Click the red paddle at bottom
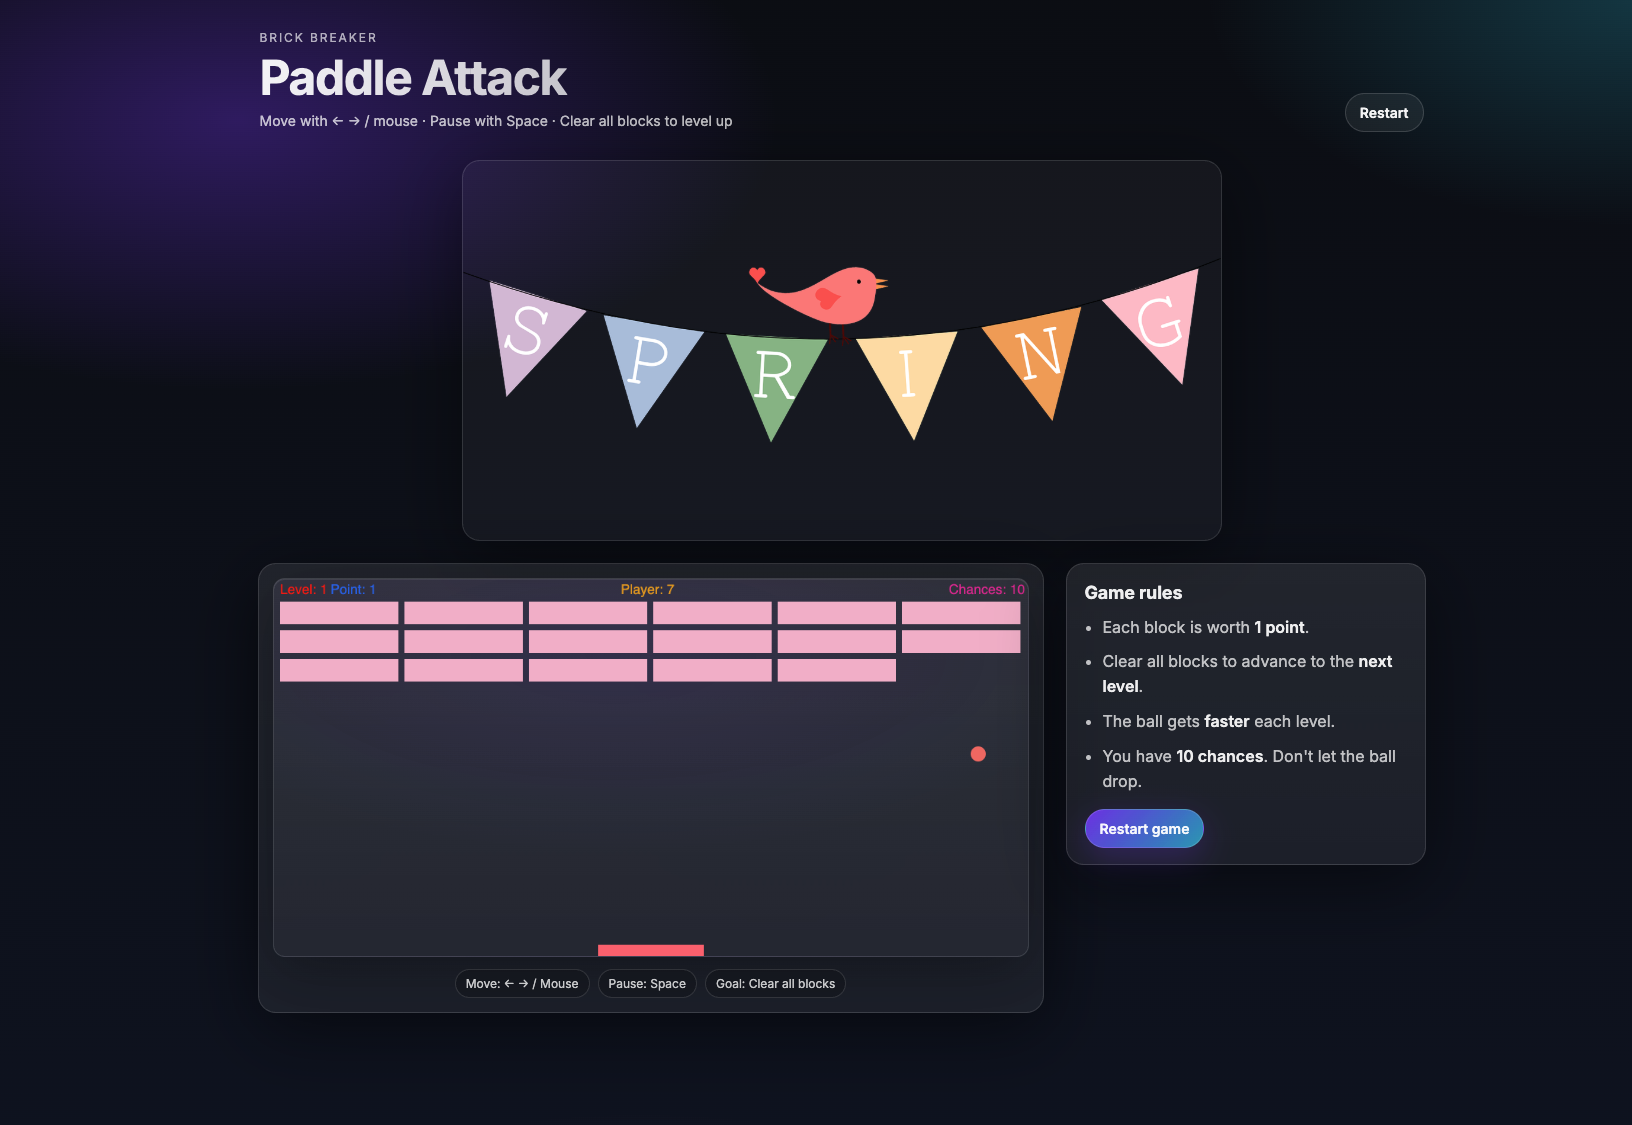This screenshot has height=1125, width=1632. coord(651,950)
